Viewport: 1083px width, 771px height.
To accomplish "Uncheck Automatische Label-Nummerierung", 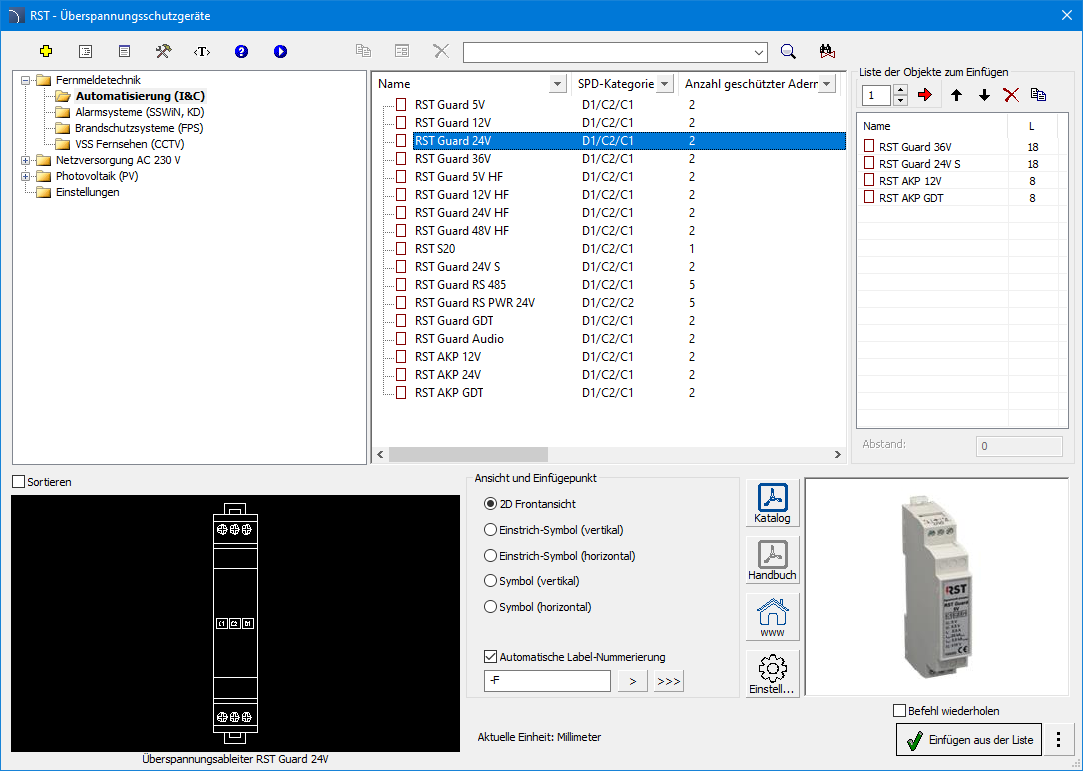I will [490, 657].
